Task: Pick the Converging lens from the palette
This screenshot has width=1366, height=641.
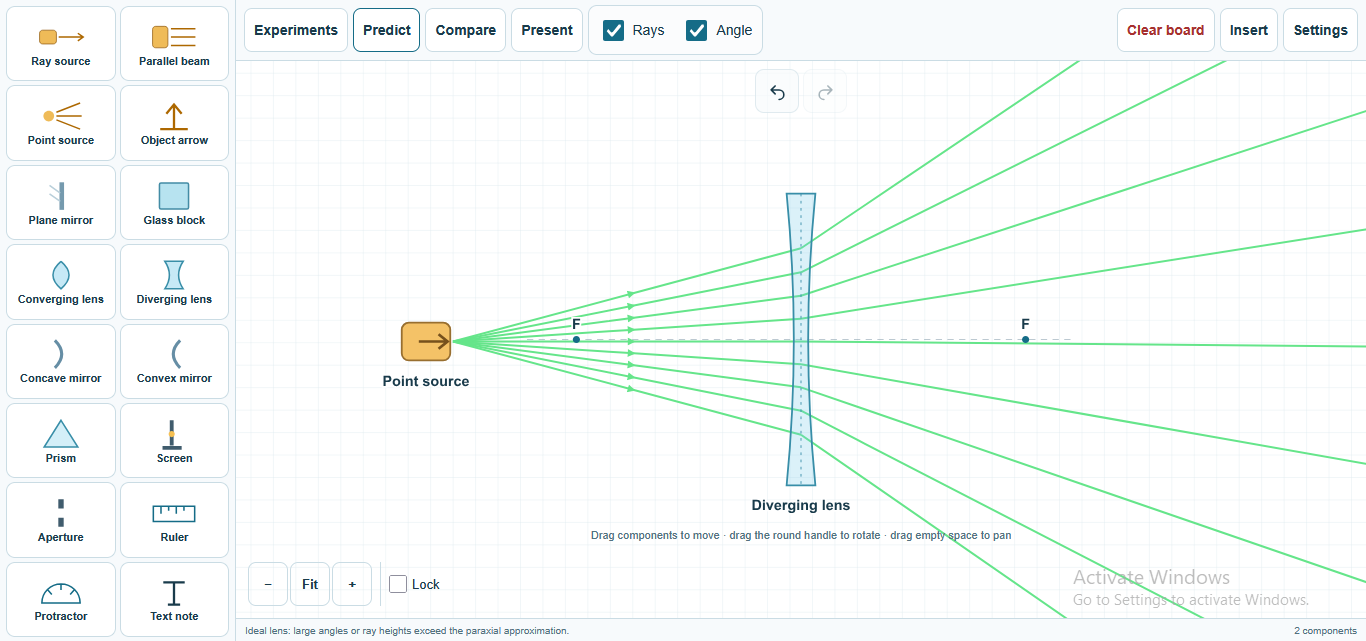Action: tap(61, 282)
